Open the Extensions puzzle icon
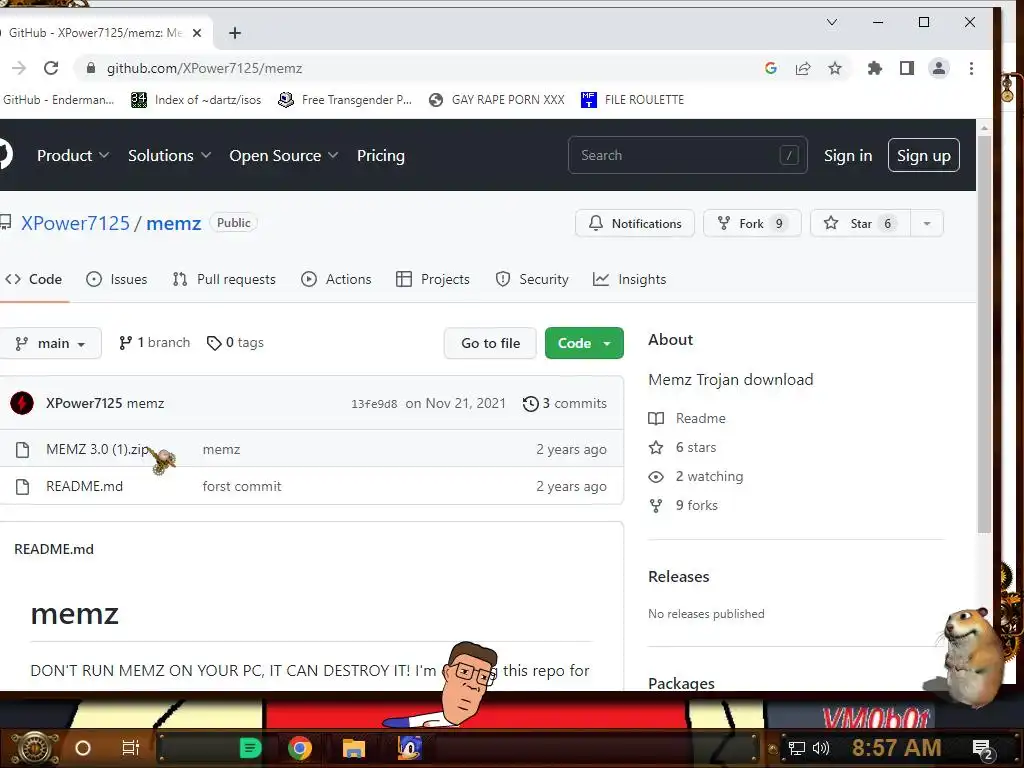This screenshot has width=1024, height=768. (x=874, y=68)
